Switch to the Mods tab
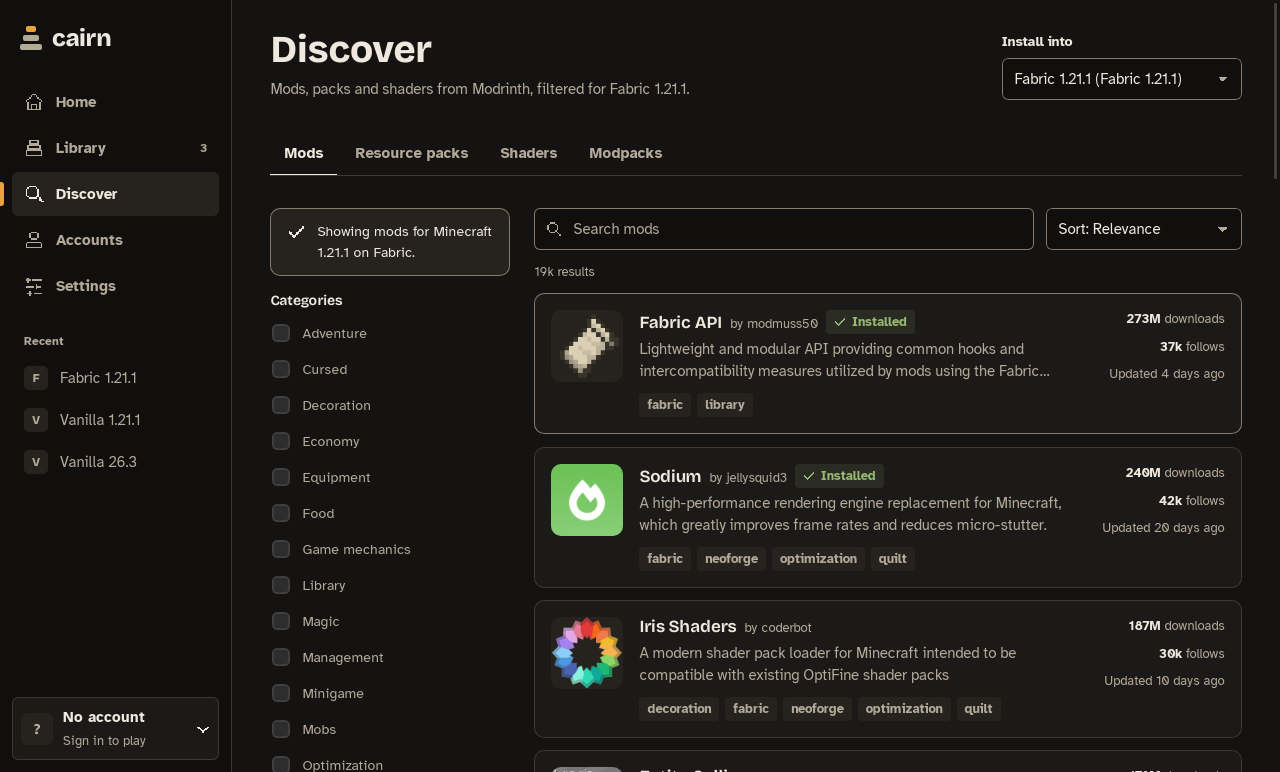 tap(303, 153)
